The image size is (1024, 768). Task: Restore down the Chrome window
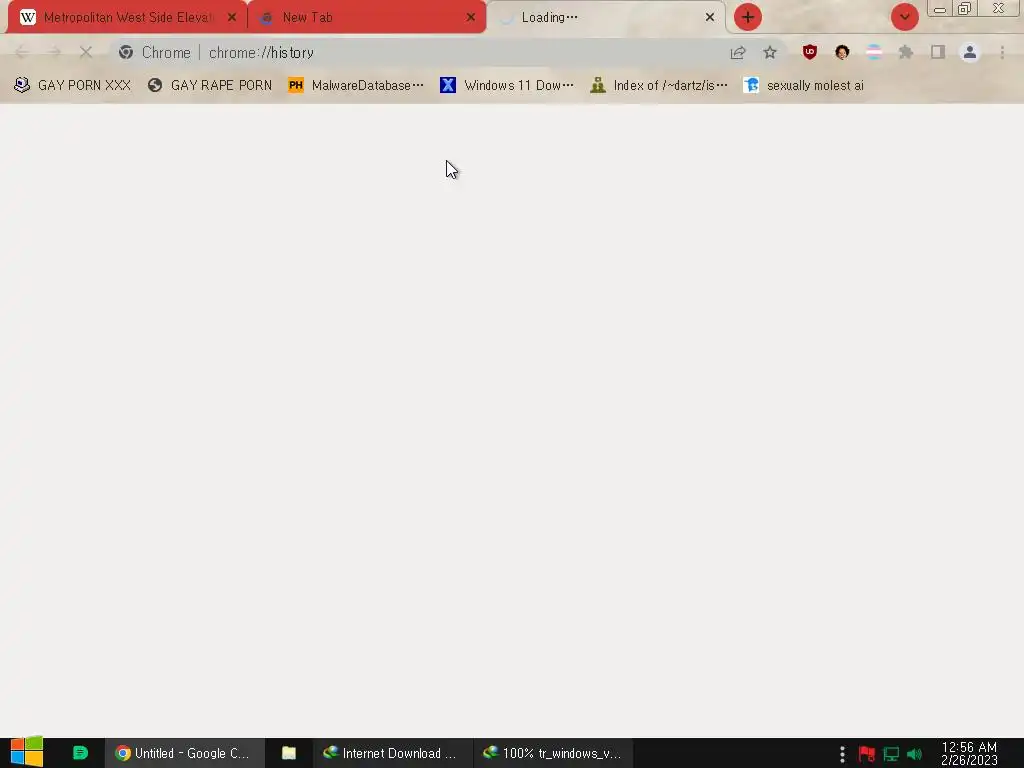[965, 8]
